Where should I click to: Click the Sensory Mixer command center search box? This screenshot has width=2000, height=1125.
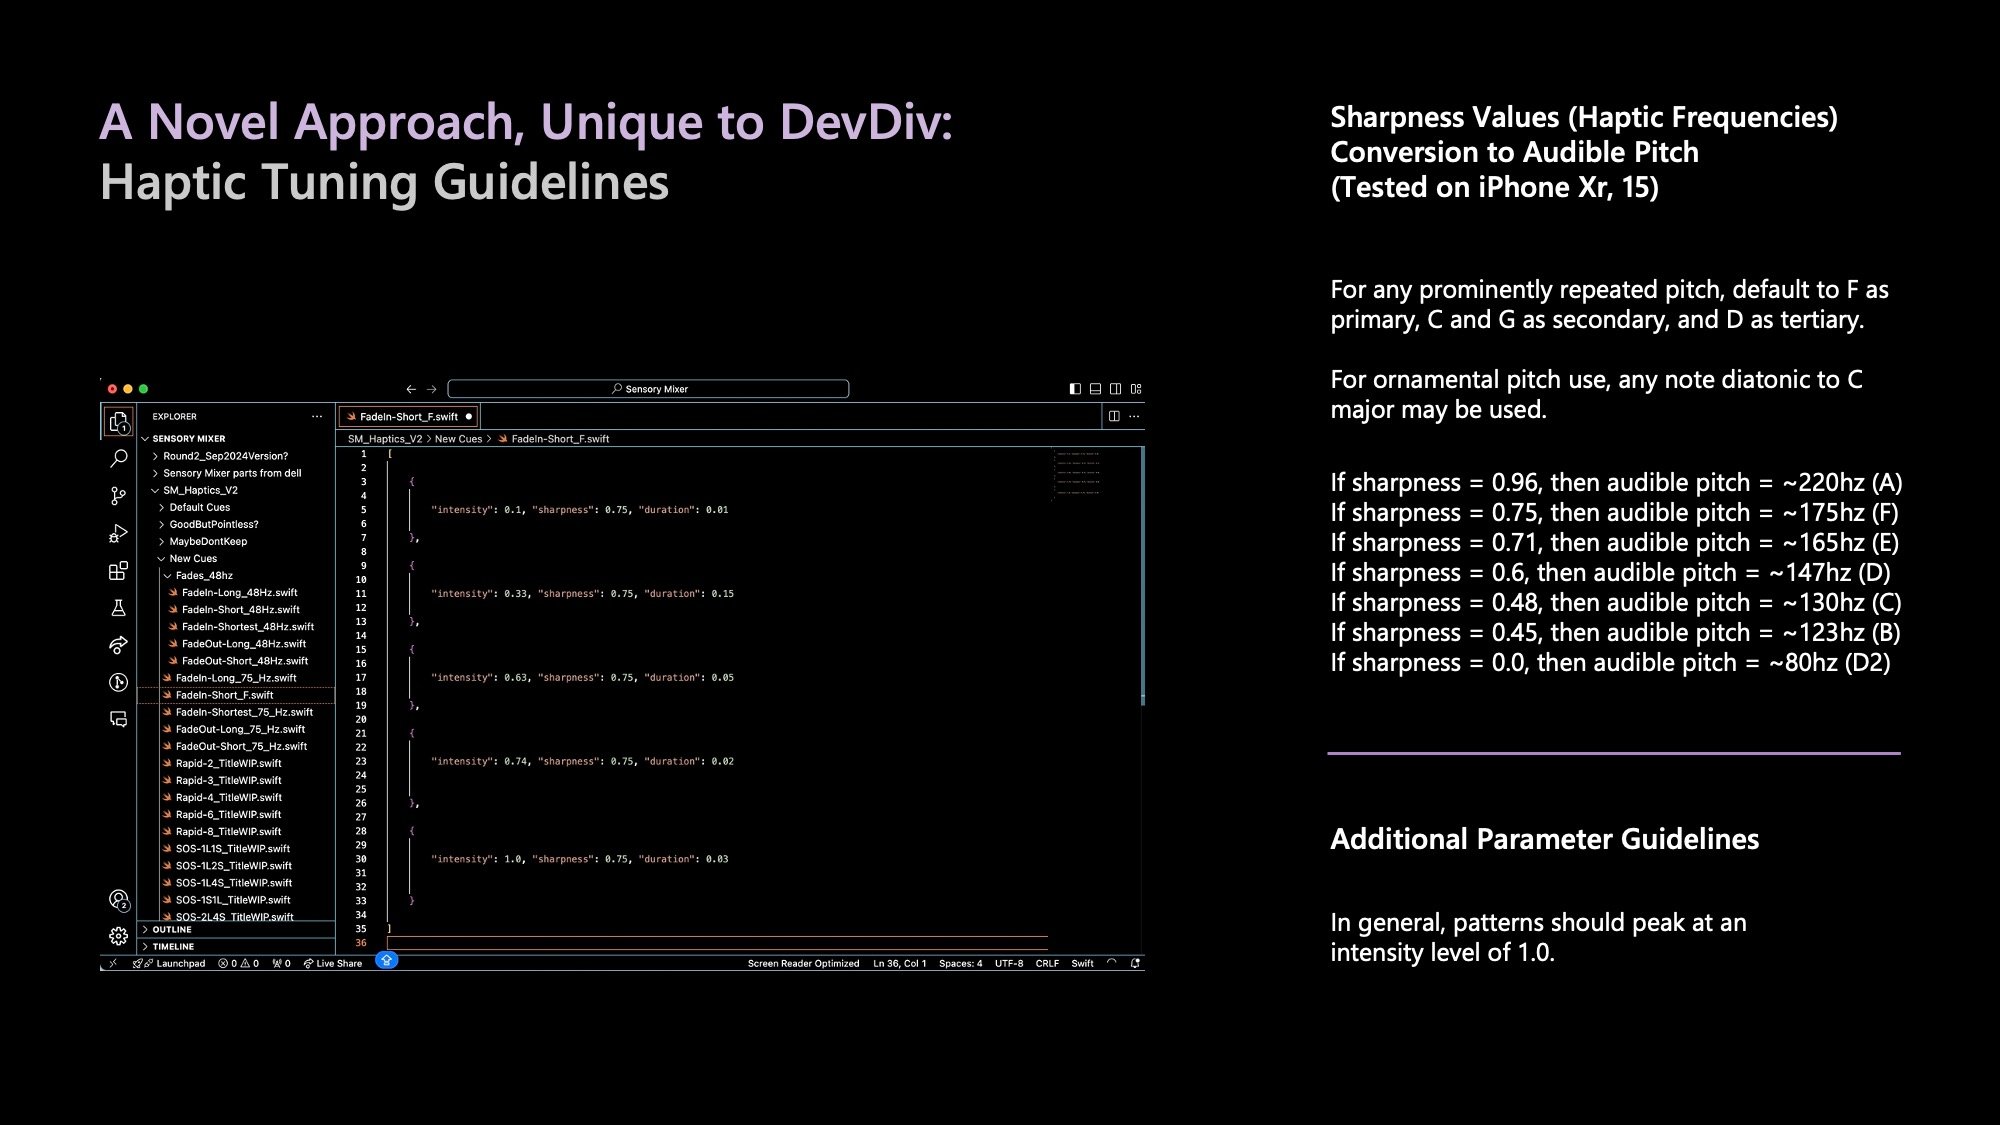pyautogui.click(x=648, y=389)
